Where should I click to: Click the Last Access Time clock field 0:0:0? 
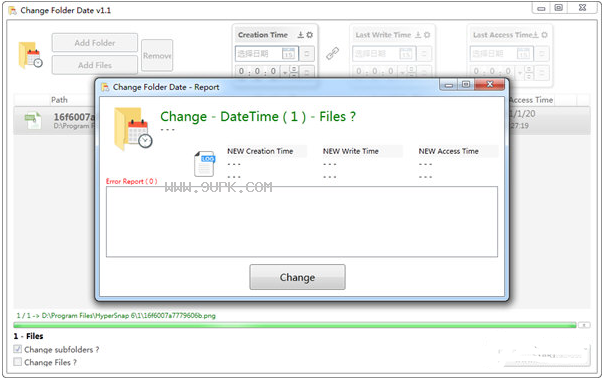tap(493, 71)
